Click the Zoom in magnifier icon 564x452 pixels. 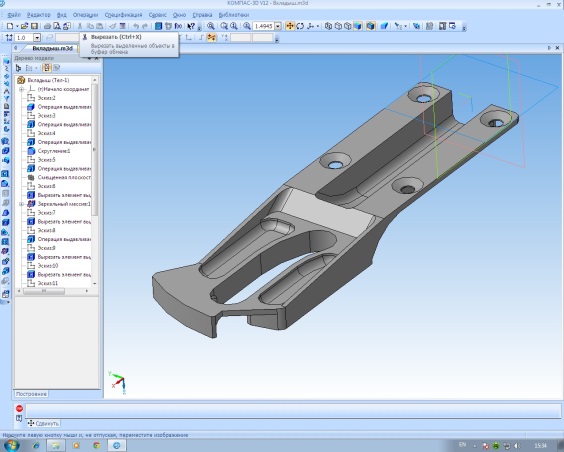pos(224,26)
